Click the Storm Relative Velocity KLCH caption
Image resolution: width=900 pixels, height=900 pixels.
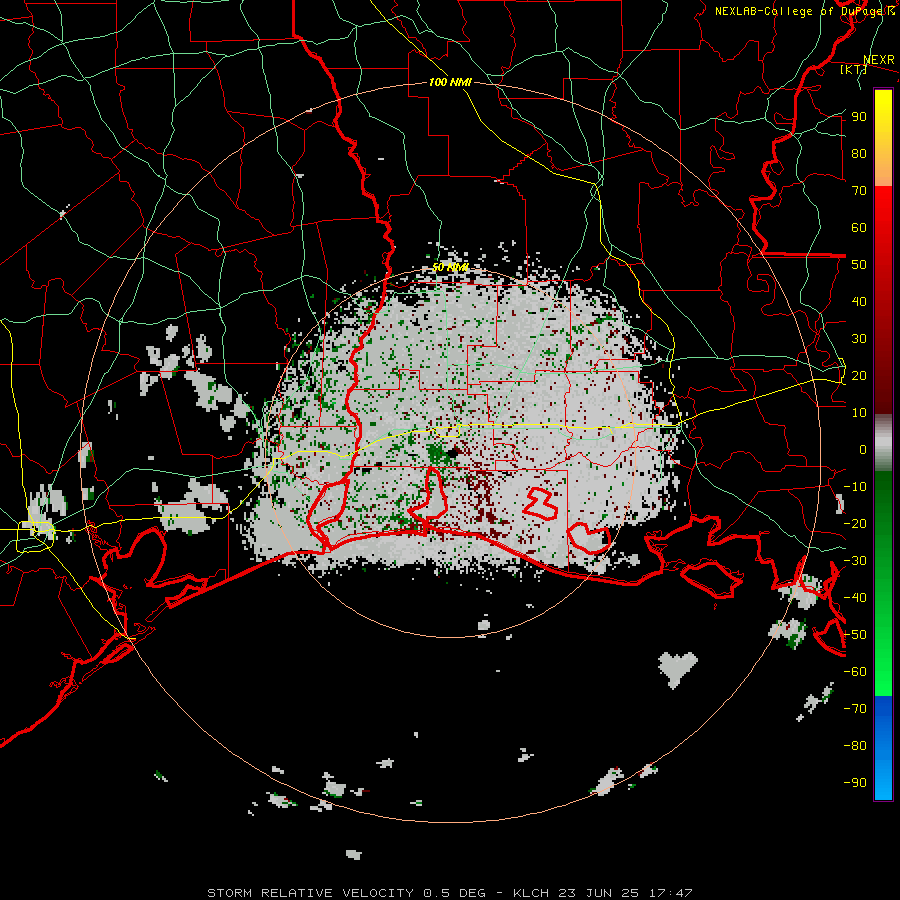(450, 893)
